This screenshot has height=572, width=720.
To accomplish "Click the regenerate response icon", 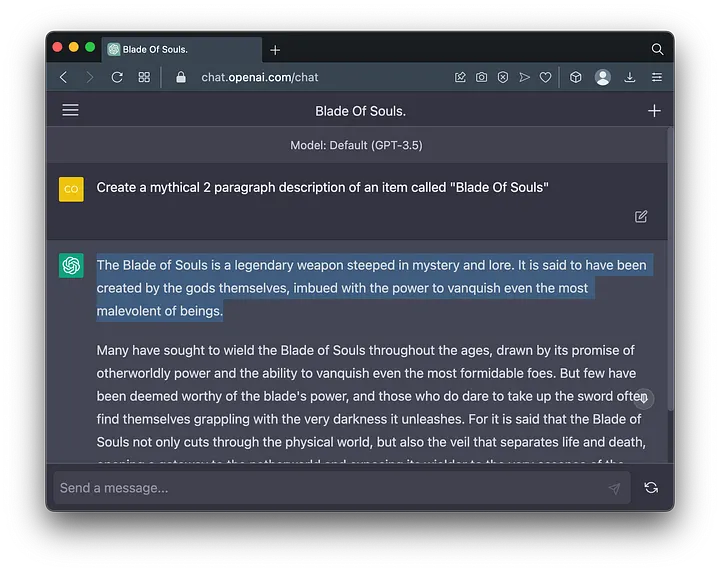I will (x=651, y=488).
